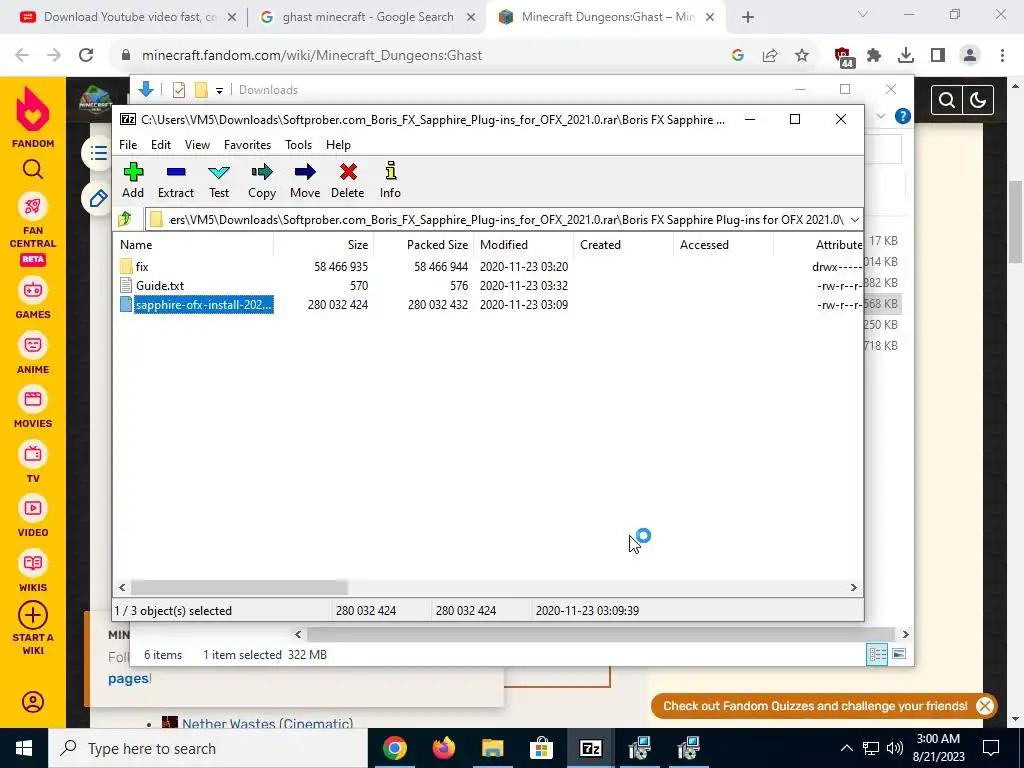1024x768 pixels.
Task: Open a new Chrome tab
Action: pos(748,17)
